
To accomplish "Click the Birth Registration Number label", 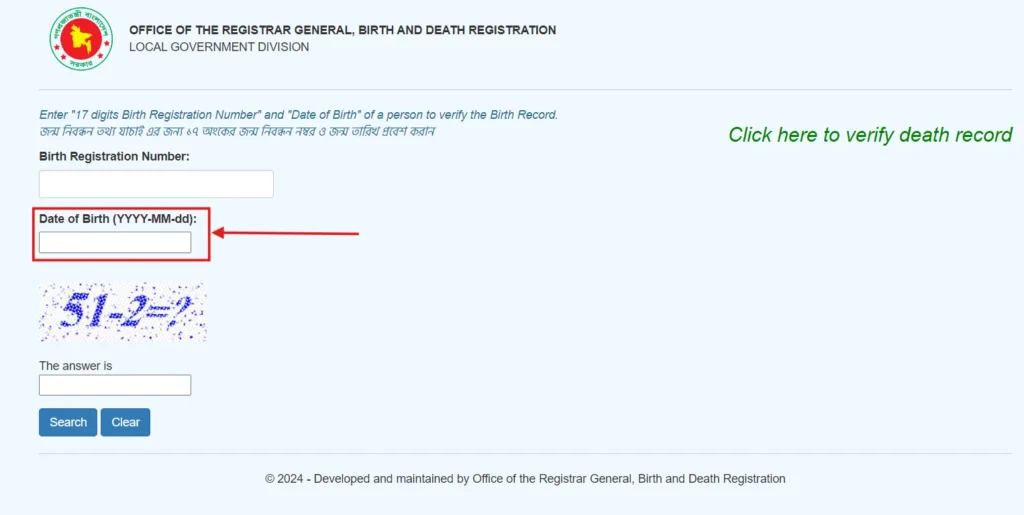I will click(x=114, y=156).
